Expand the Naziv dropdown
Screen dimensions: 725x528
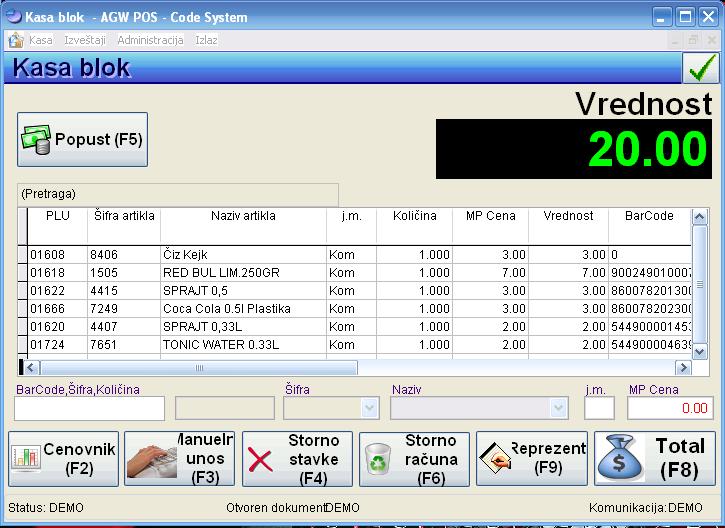558,408
